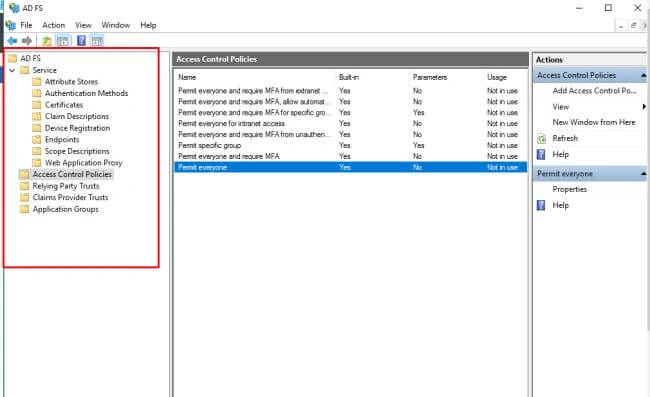Click the Refresh icon in the Actions pane
The image size is (650, 397).
tap(541, 138)
